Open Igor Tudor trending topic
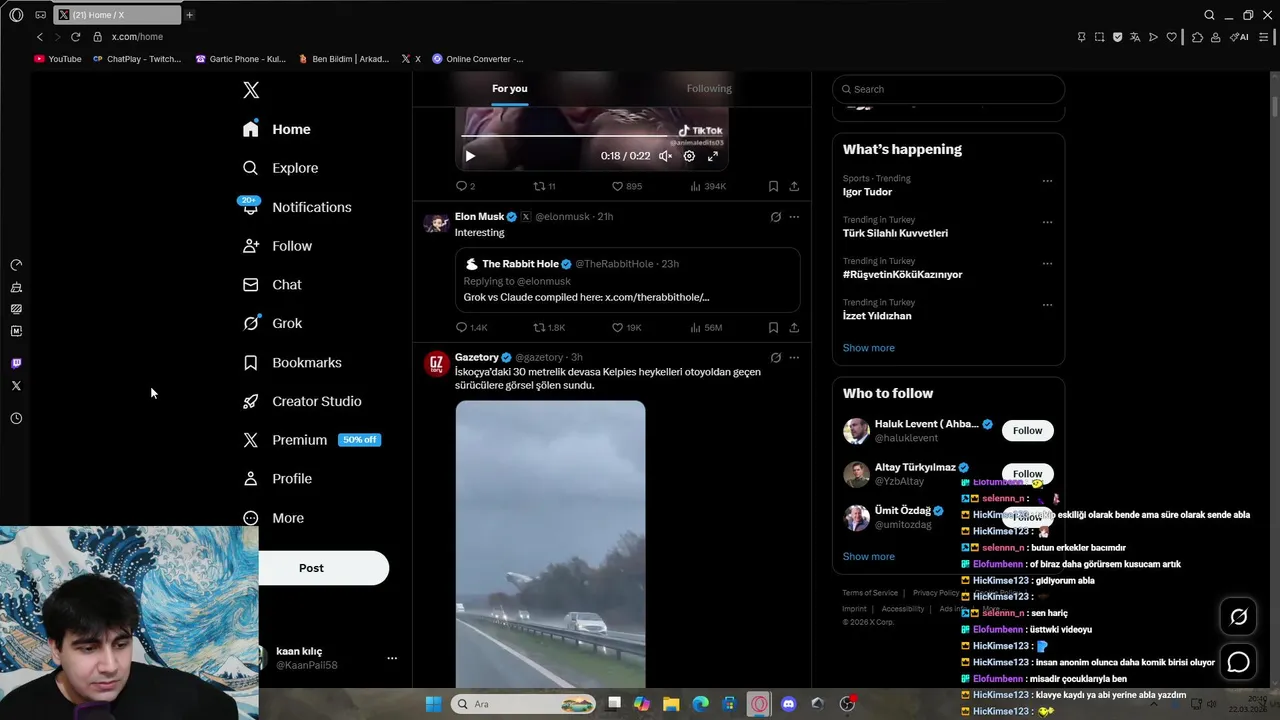 coord(867,192)
